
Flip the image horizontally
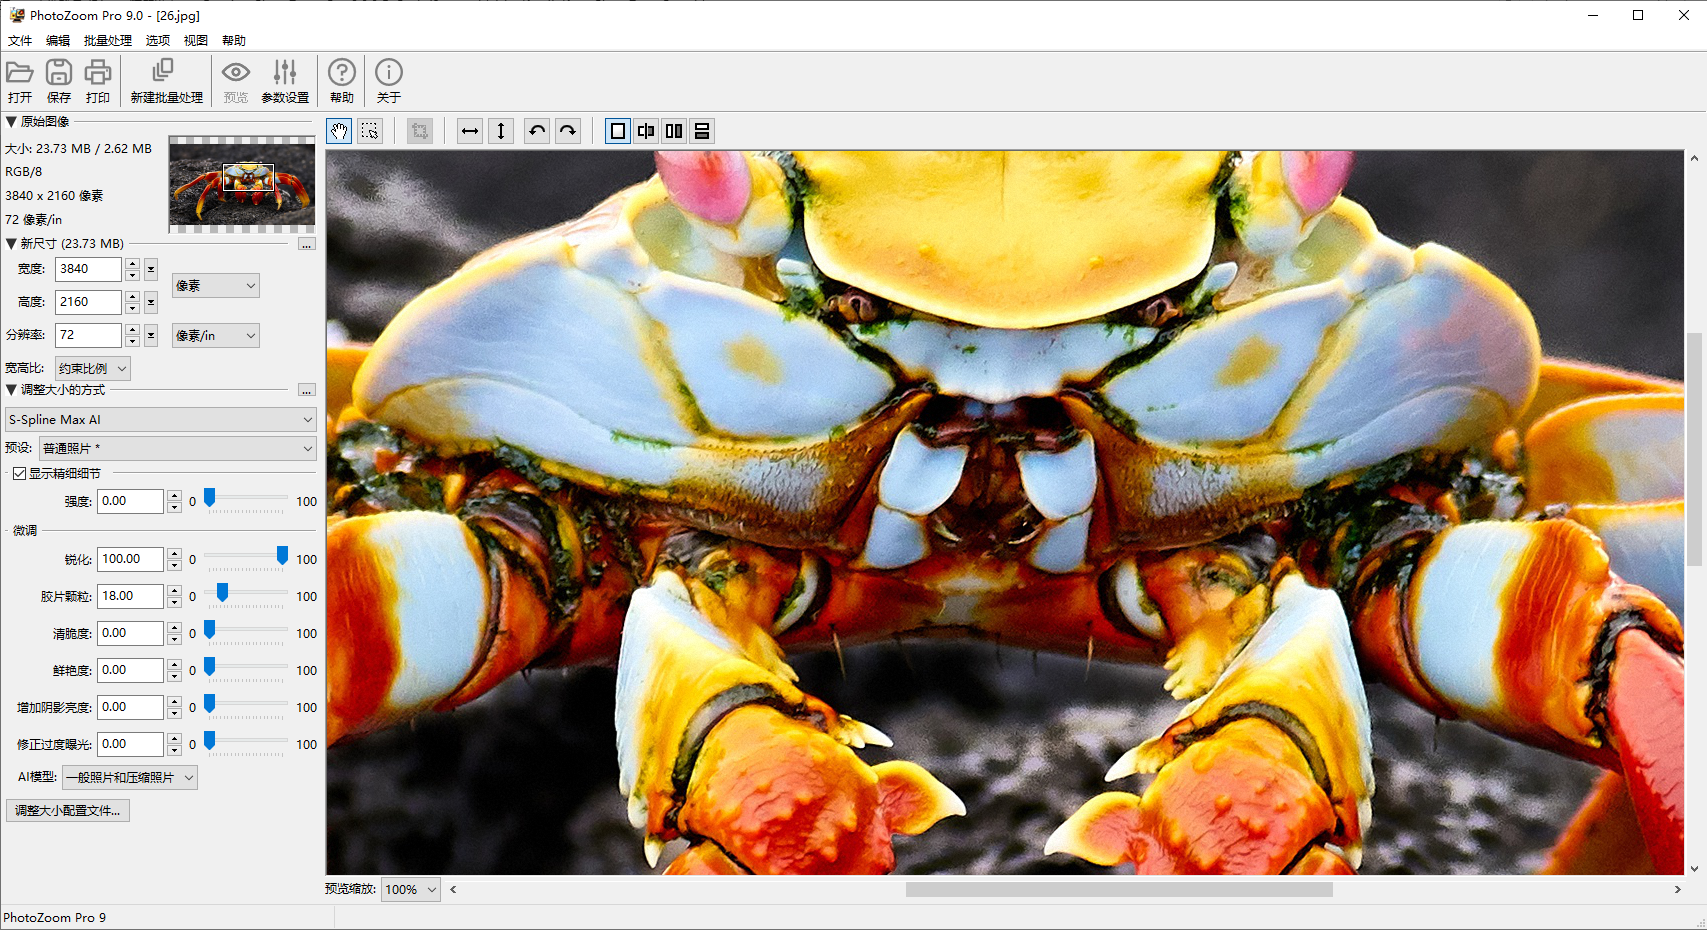(x=470, y=131)
